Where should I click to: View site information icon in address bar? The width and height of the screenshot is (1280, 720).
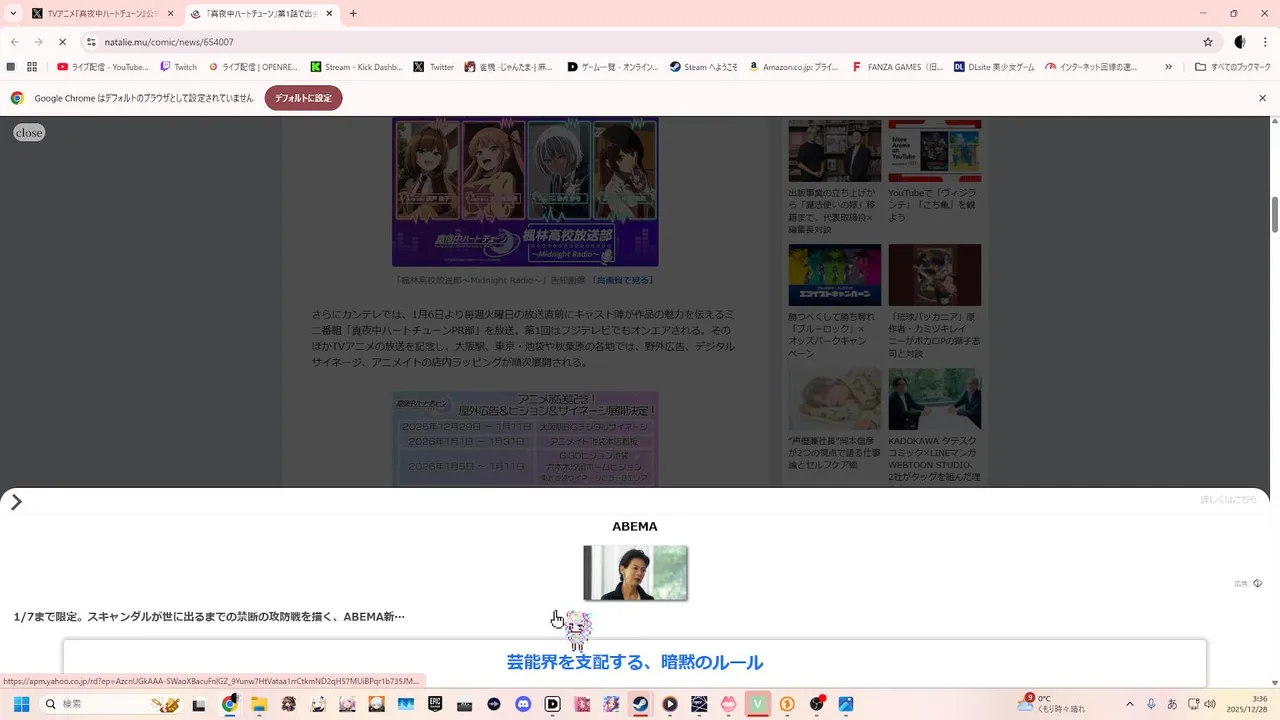[91, 42]
